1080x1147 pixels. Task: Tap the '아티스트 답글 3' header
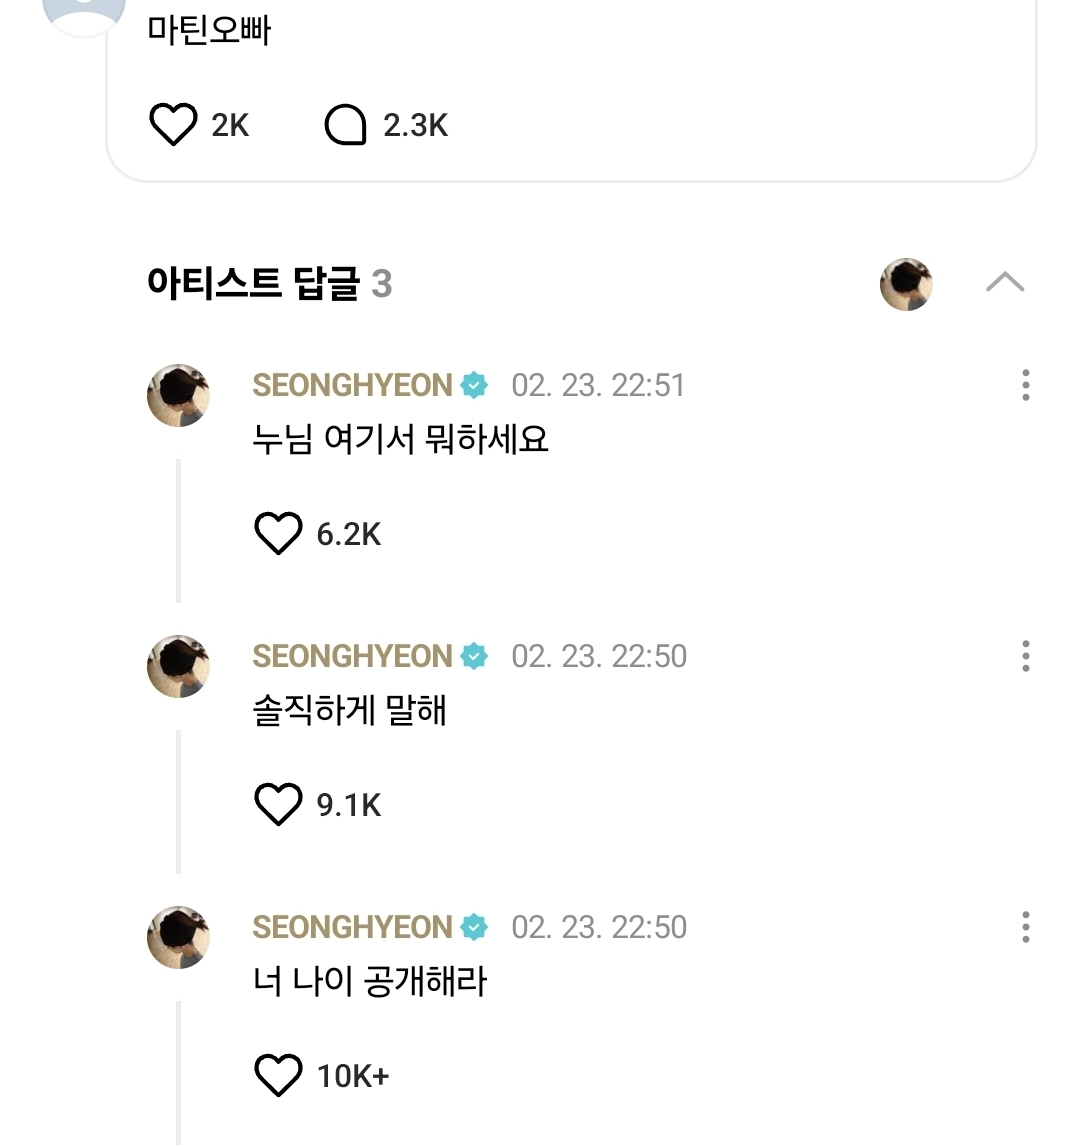(269, 284)
